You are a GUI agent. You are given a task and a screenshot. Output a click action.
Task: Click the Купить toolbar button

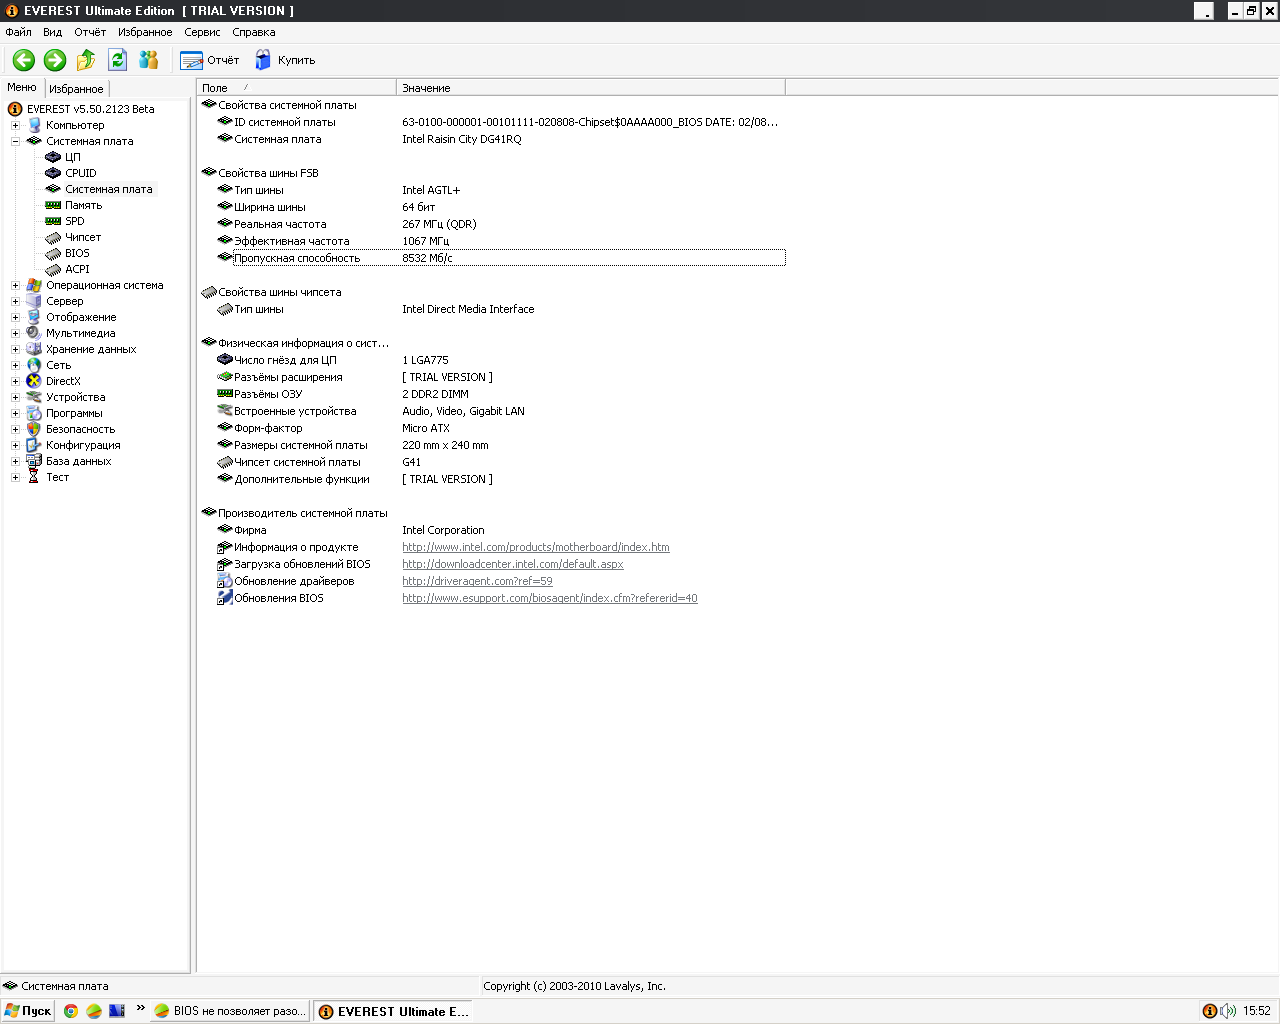284,60
